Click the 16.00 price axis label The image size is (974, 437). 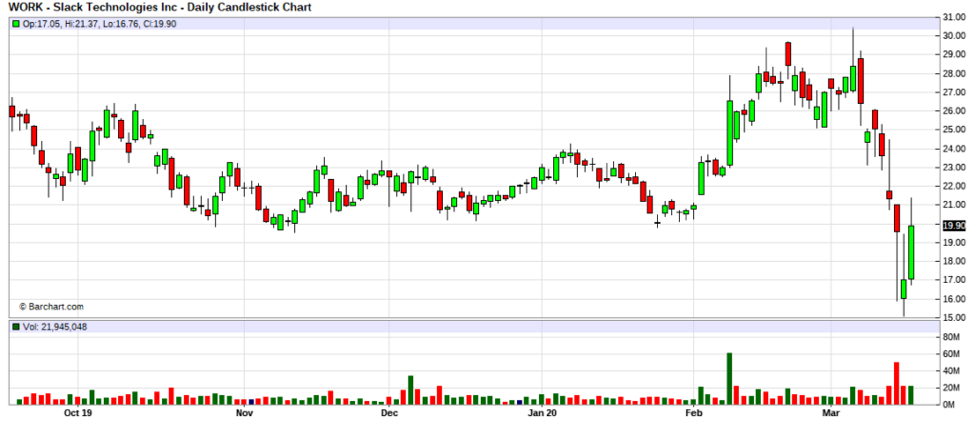[x=954, y=298]
